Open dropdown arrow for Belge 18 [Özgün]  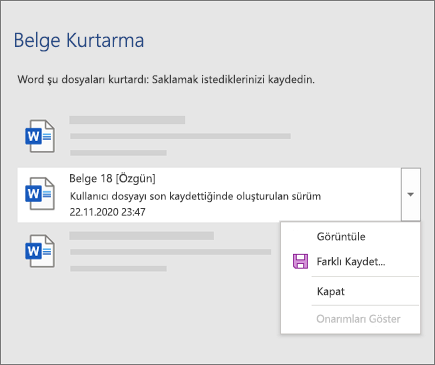point(411,194)
